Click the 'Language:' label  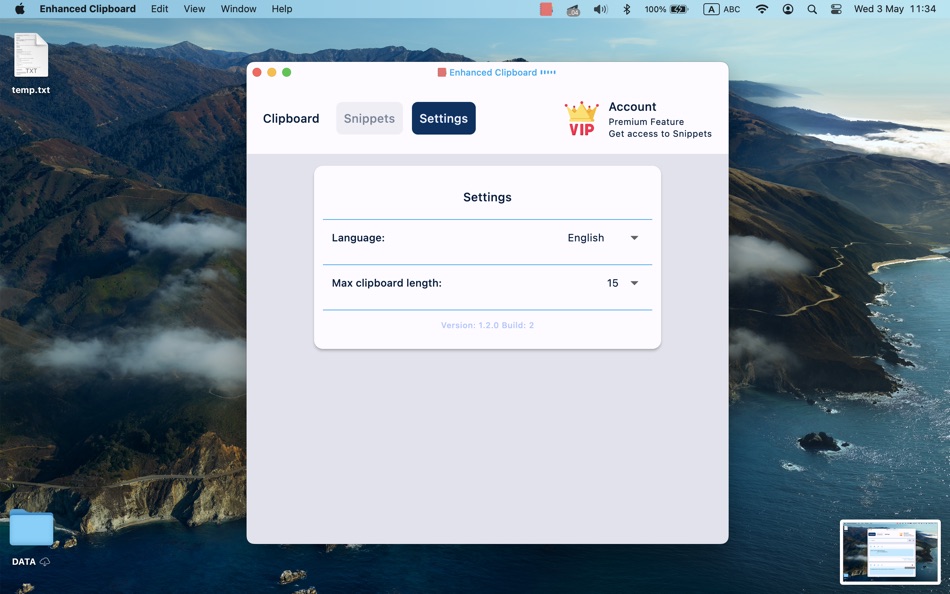coord(358,238)
